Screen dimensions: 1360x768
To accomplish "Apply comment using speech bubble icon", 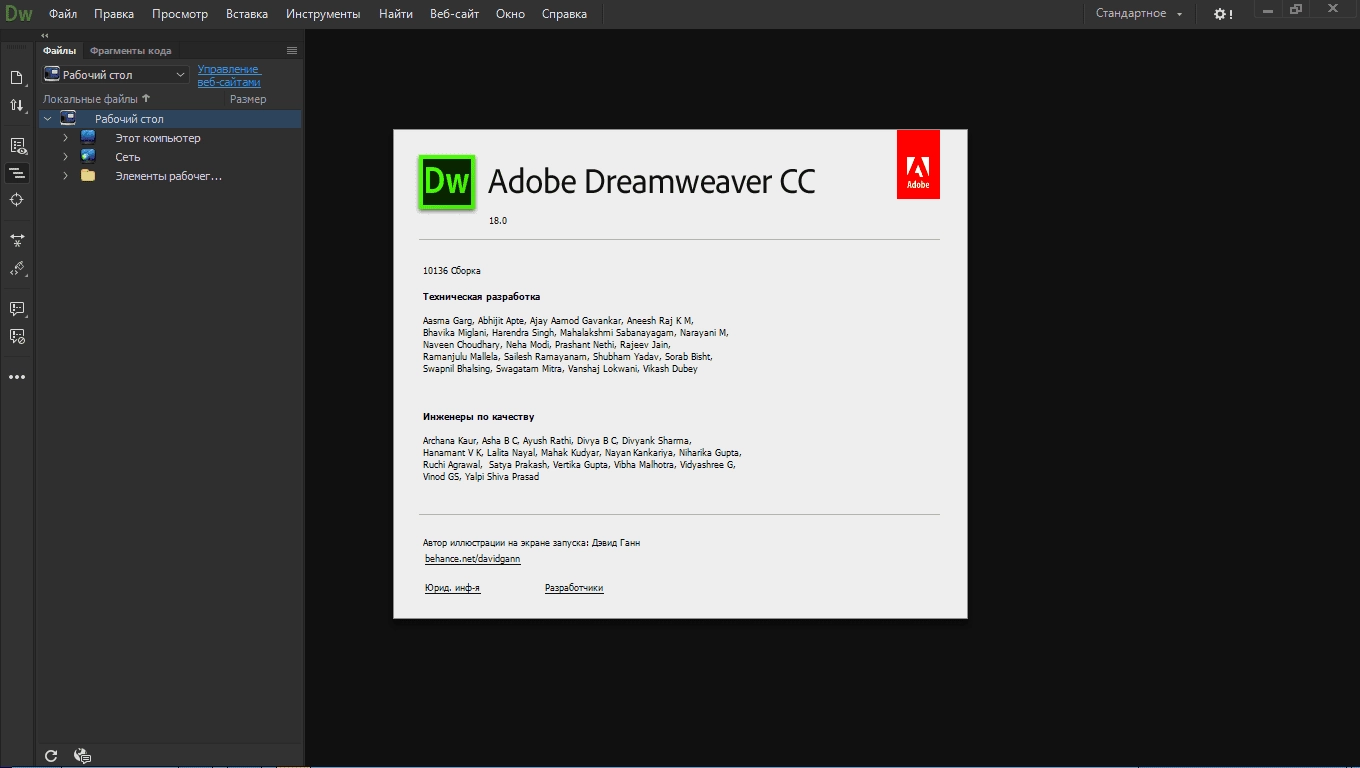I will click(x=17, y=309).
